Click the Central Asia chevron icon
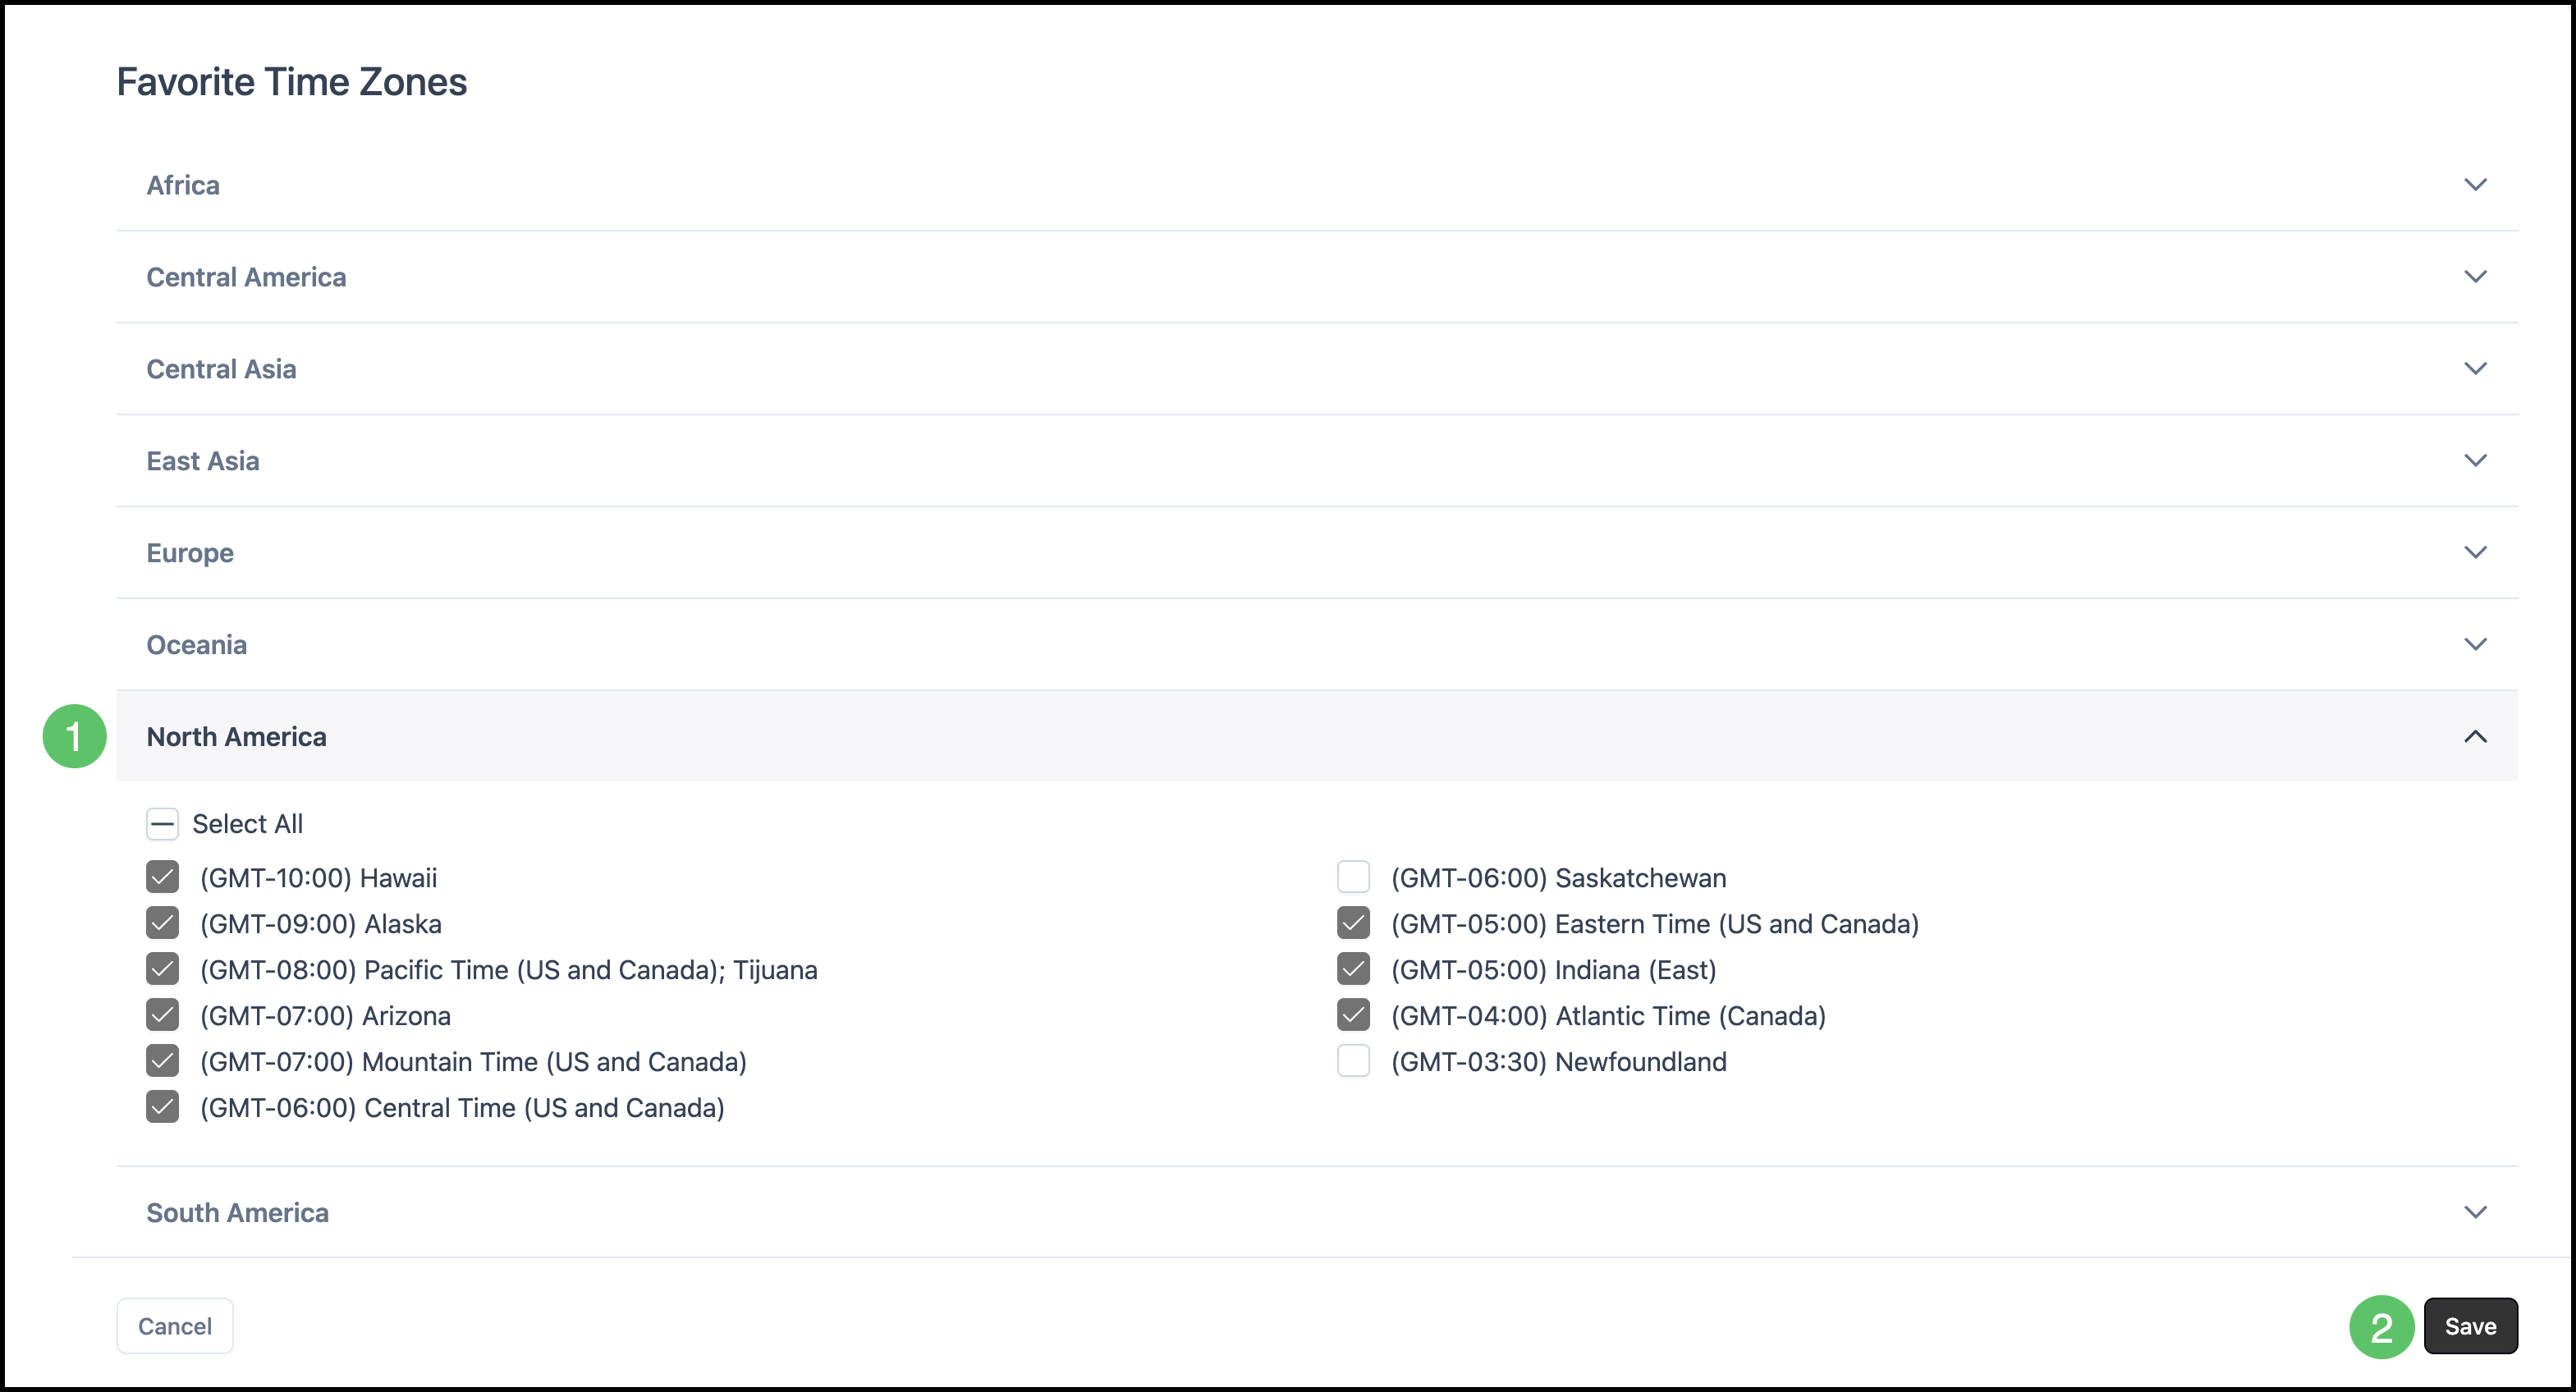Screen dimensions: 2576x1392 click(2474, 369)
